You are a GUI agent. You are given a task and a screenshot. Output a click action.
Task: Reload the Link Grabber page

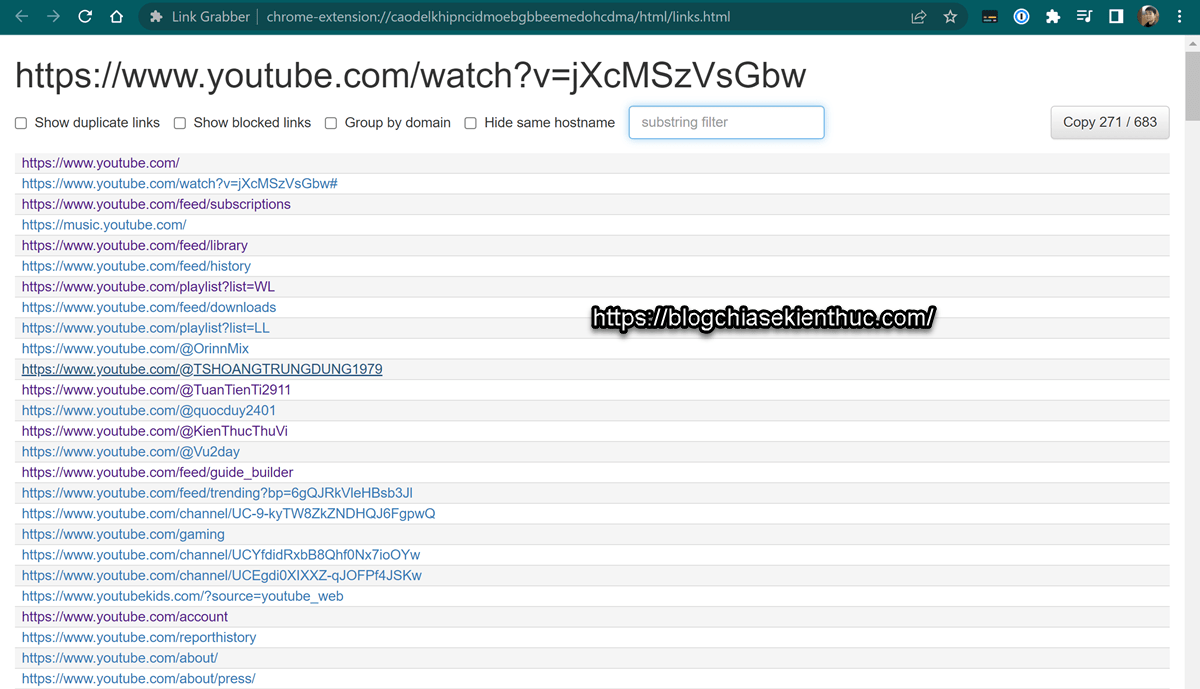click(x=85, y=17)
